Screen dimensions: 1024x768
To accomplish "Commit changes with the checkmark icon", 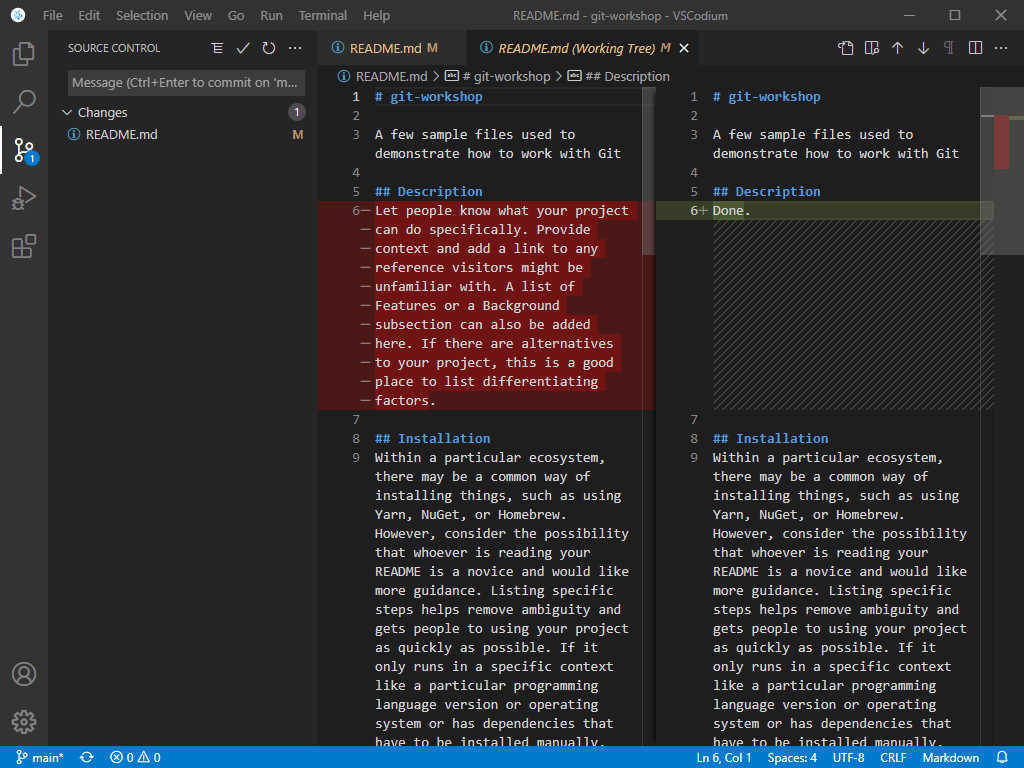I will (243, 48).
